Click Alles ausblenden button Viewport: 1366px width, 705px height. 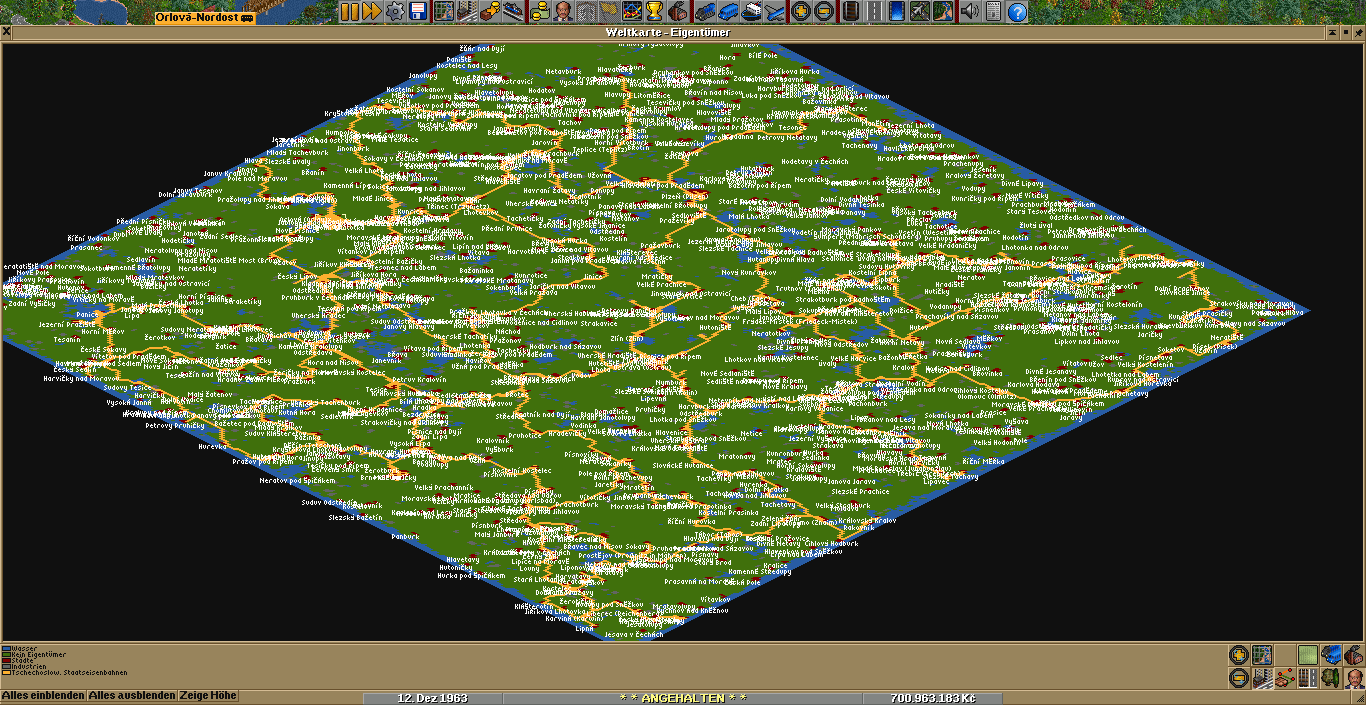point(132,696)
